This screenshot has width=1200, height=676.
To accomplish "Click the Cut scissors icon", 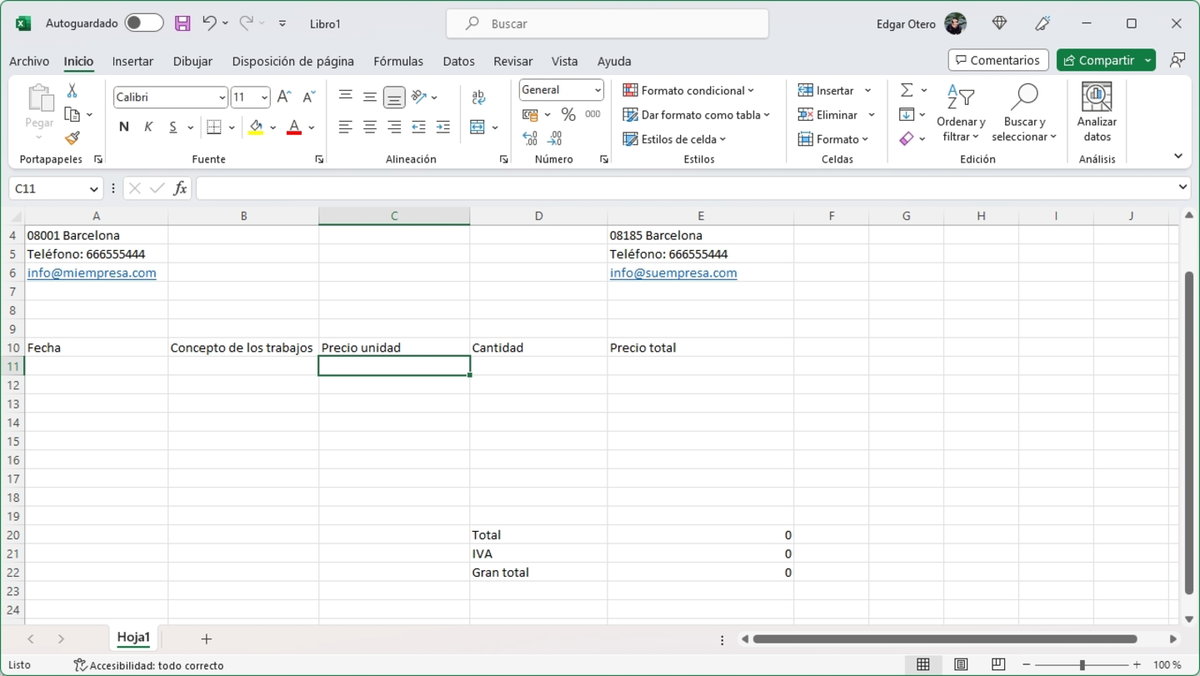I will click(72, 91).
